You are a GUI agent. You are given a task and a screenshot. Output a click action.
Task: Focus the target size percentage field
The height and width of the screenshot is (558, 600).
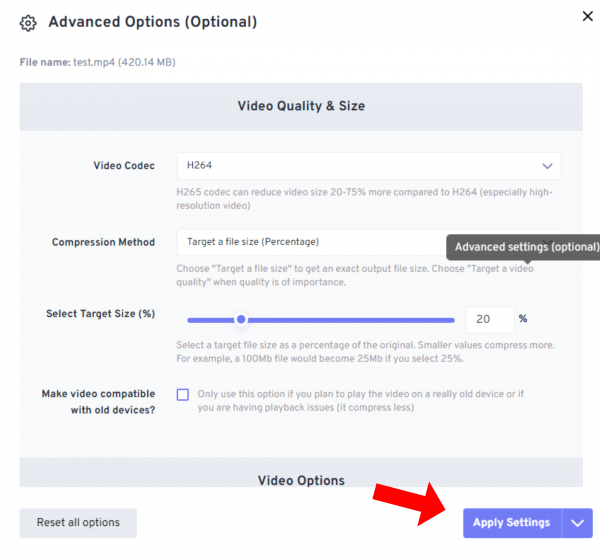coord(488,320)
